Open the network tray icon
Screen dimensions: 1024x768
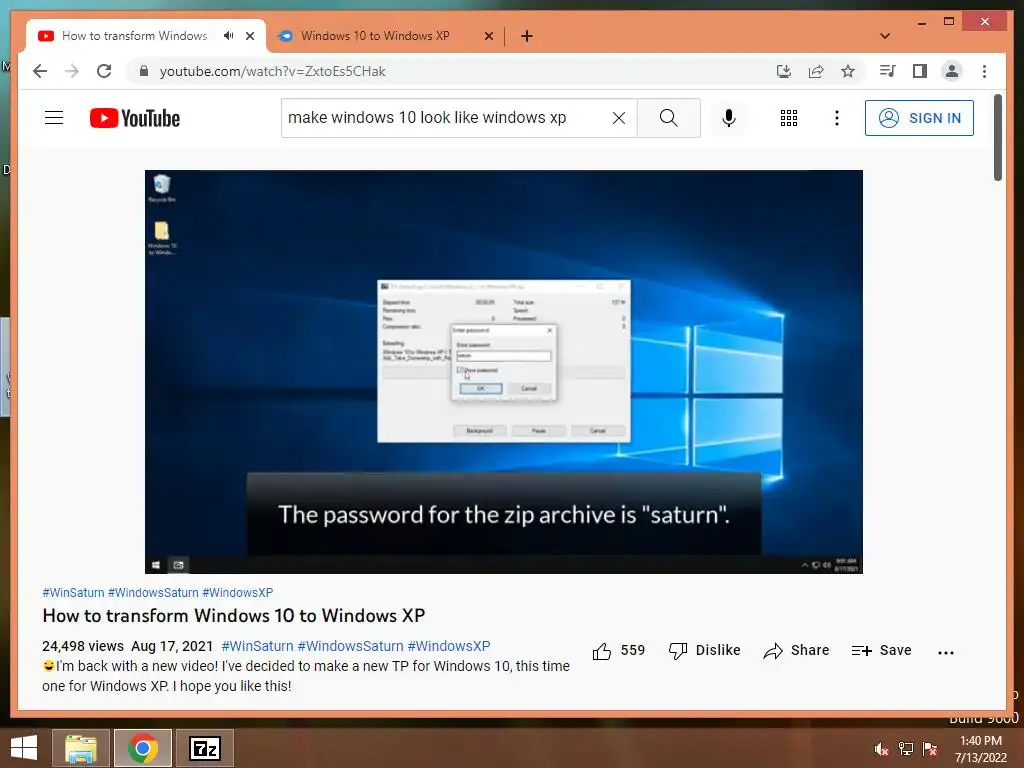[x=906, y=749]
